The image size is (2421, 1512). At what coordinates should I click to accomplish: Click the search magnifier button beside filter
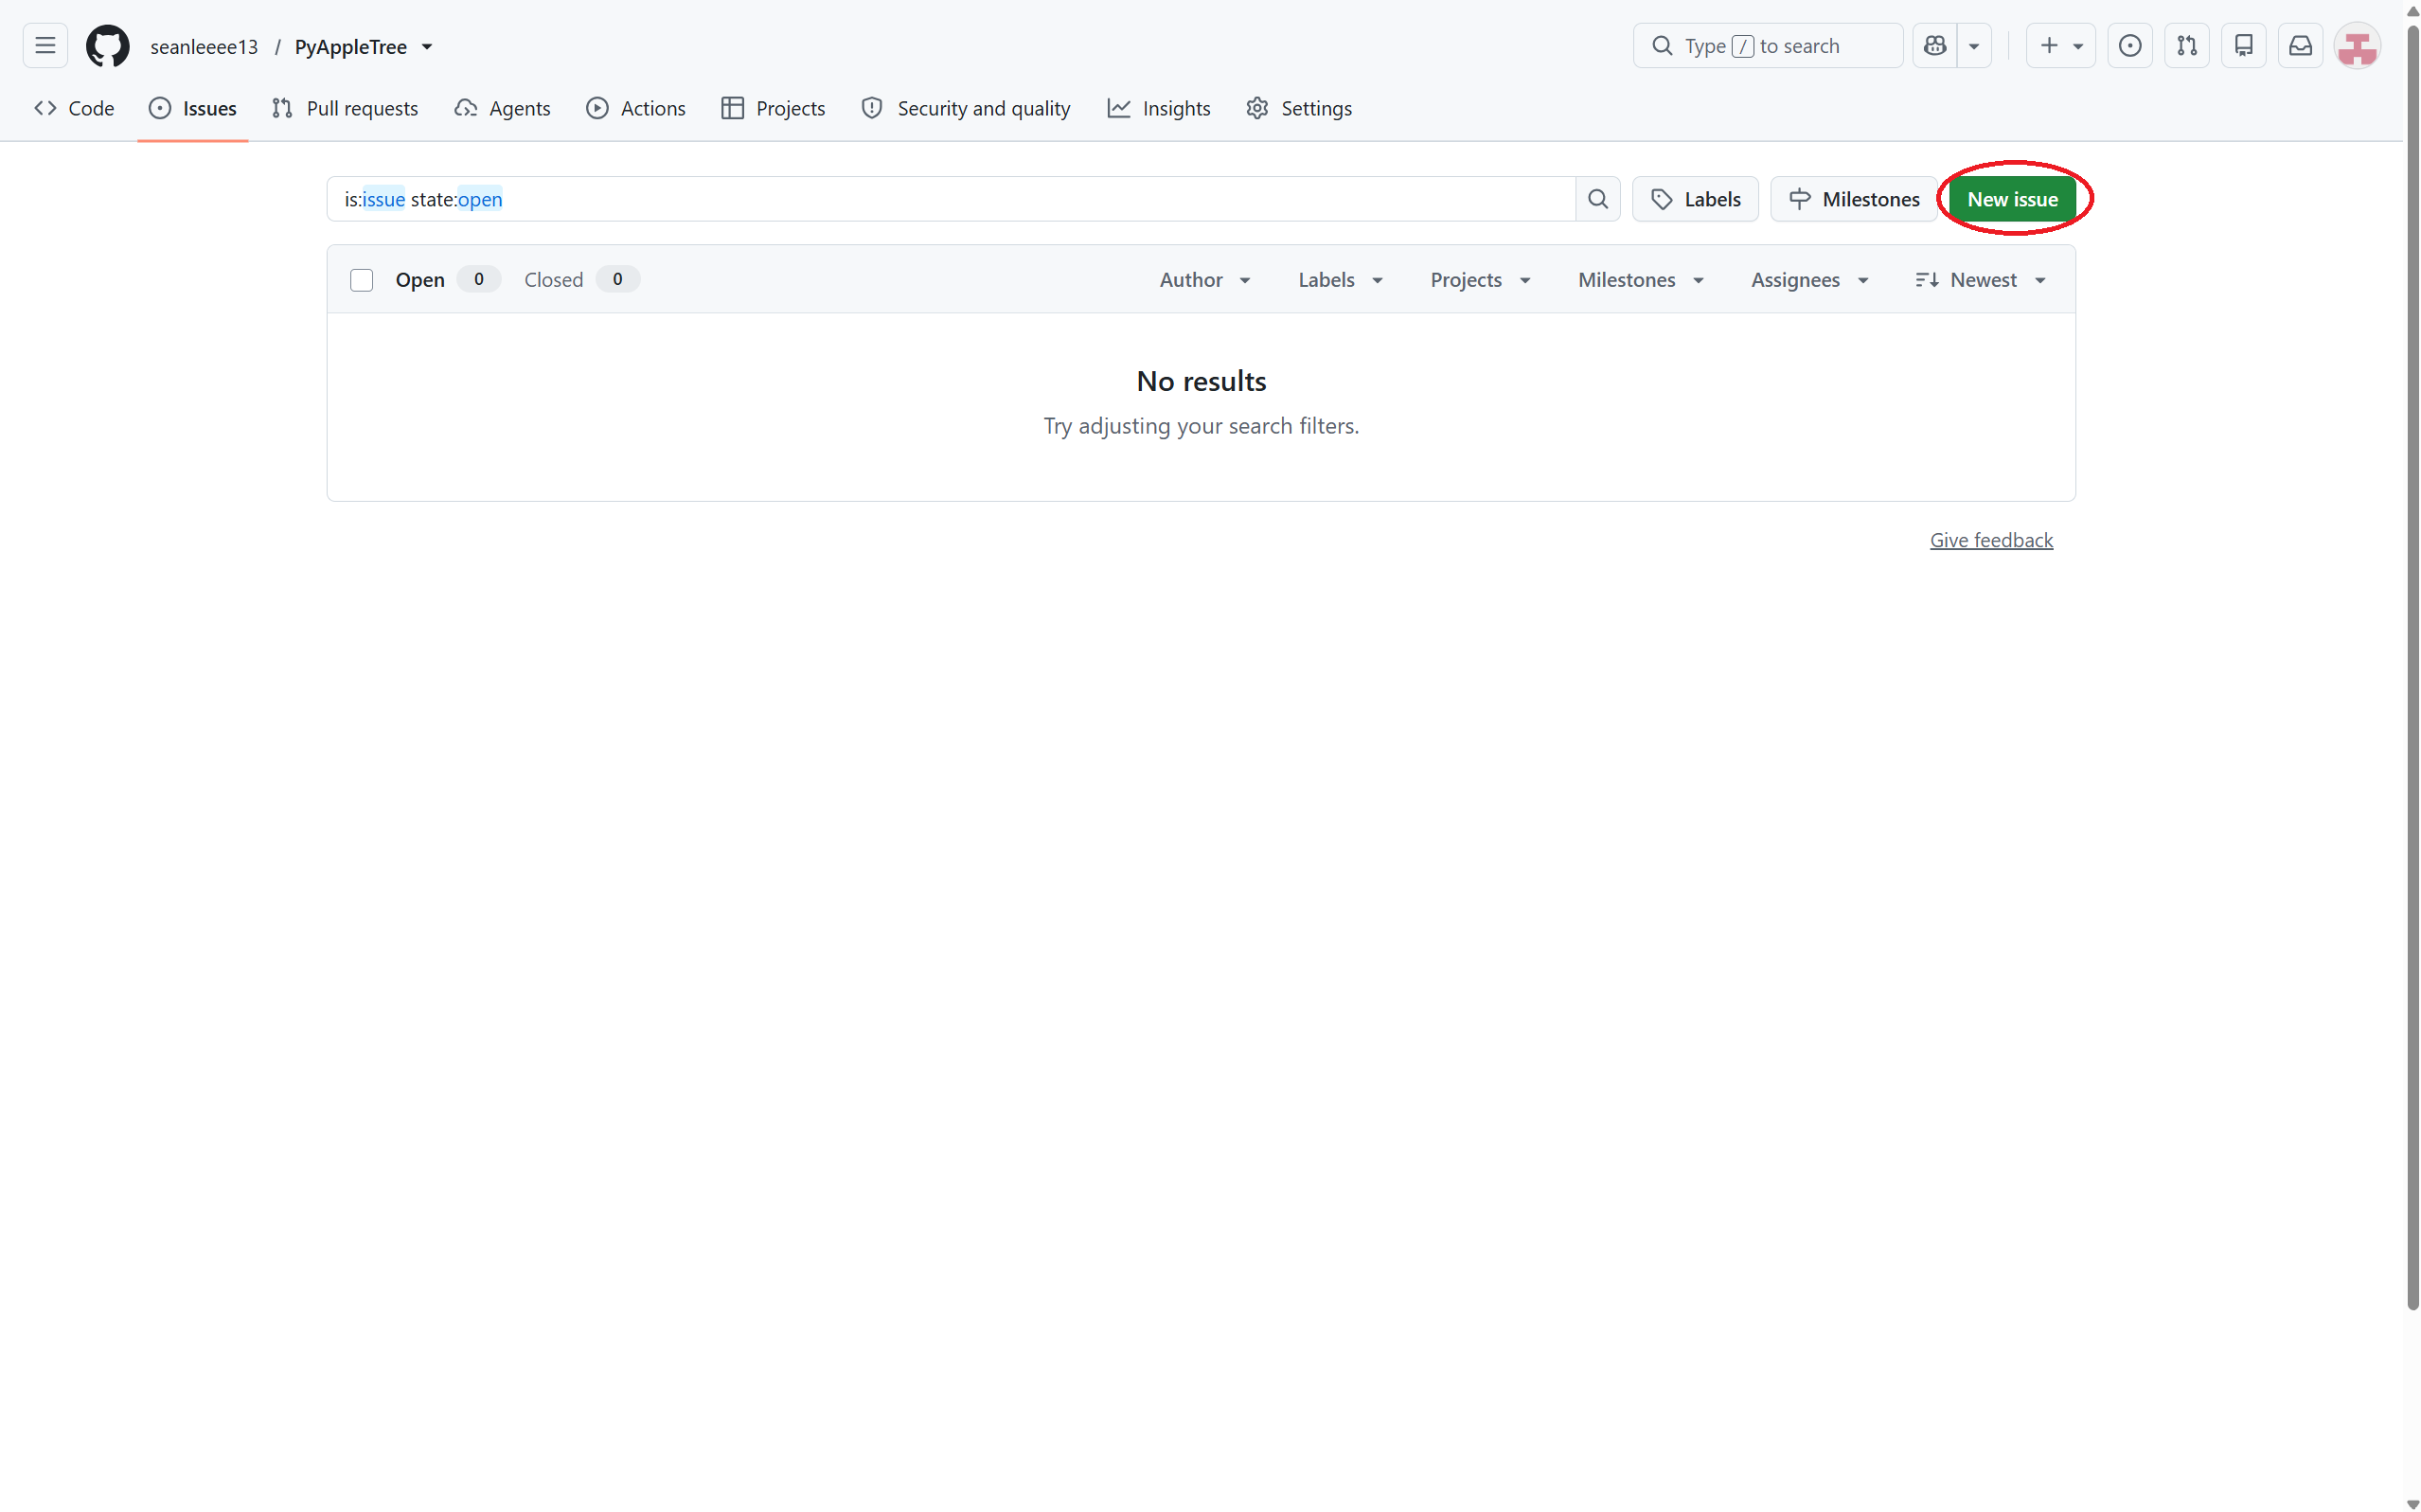pyautogui.click(x=1597, y=199)
